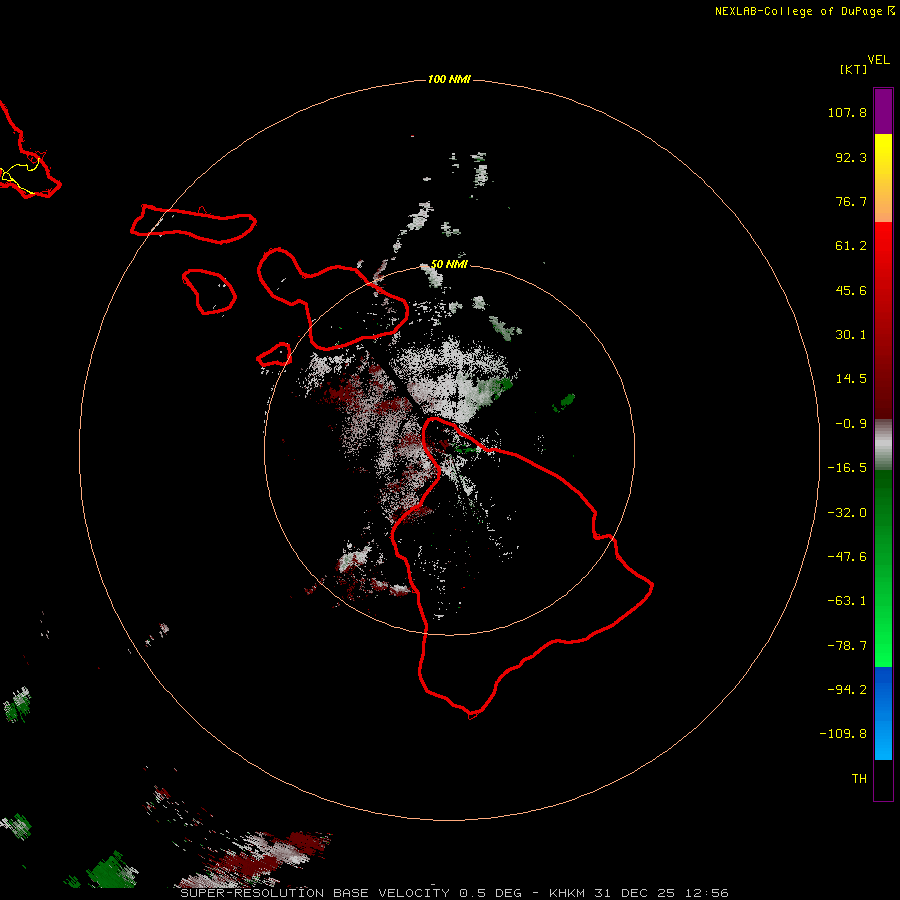
Task: Click the 76.7 legend value
Action: tap(851, 201)
